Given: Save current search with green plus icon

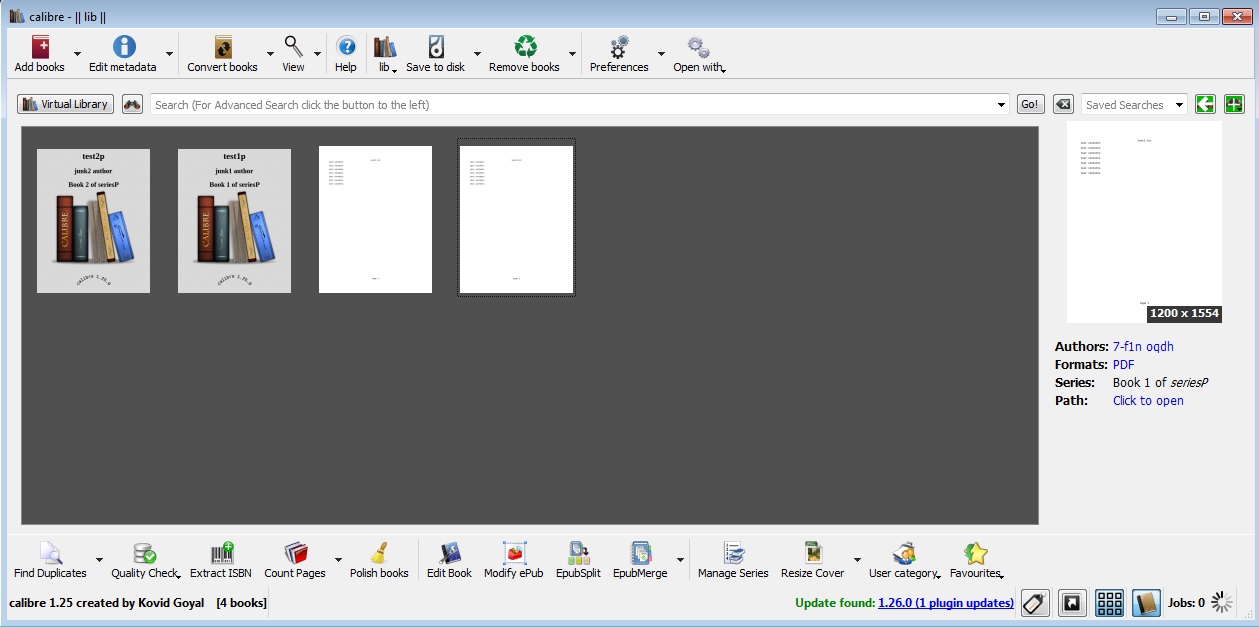Looking at the screenshot, I should point(1234,104).
